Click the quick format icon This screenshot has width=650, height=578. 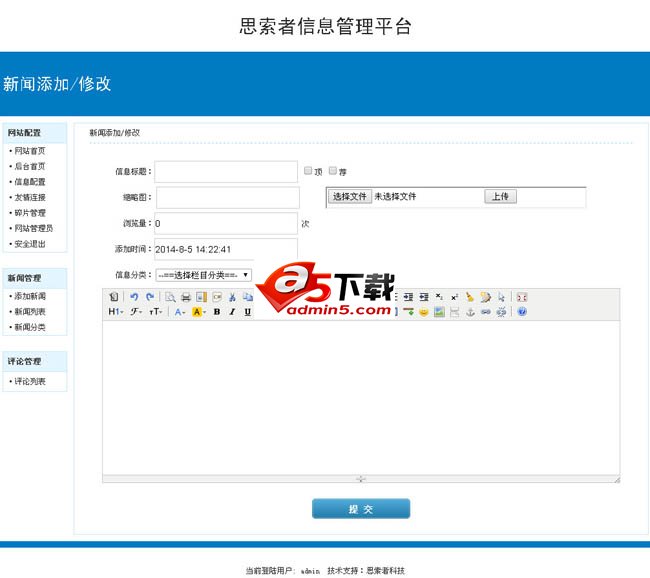pos(485,297)
